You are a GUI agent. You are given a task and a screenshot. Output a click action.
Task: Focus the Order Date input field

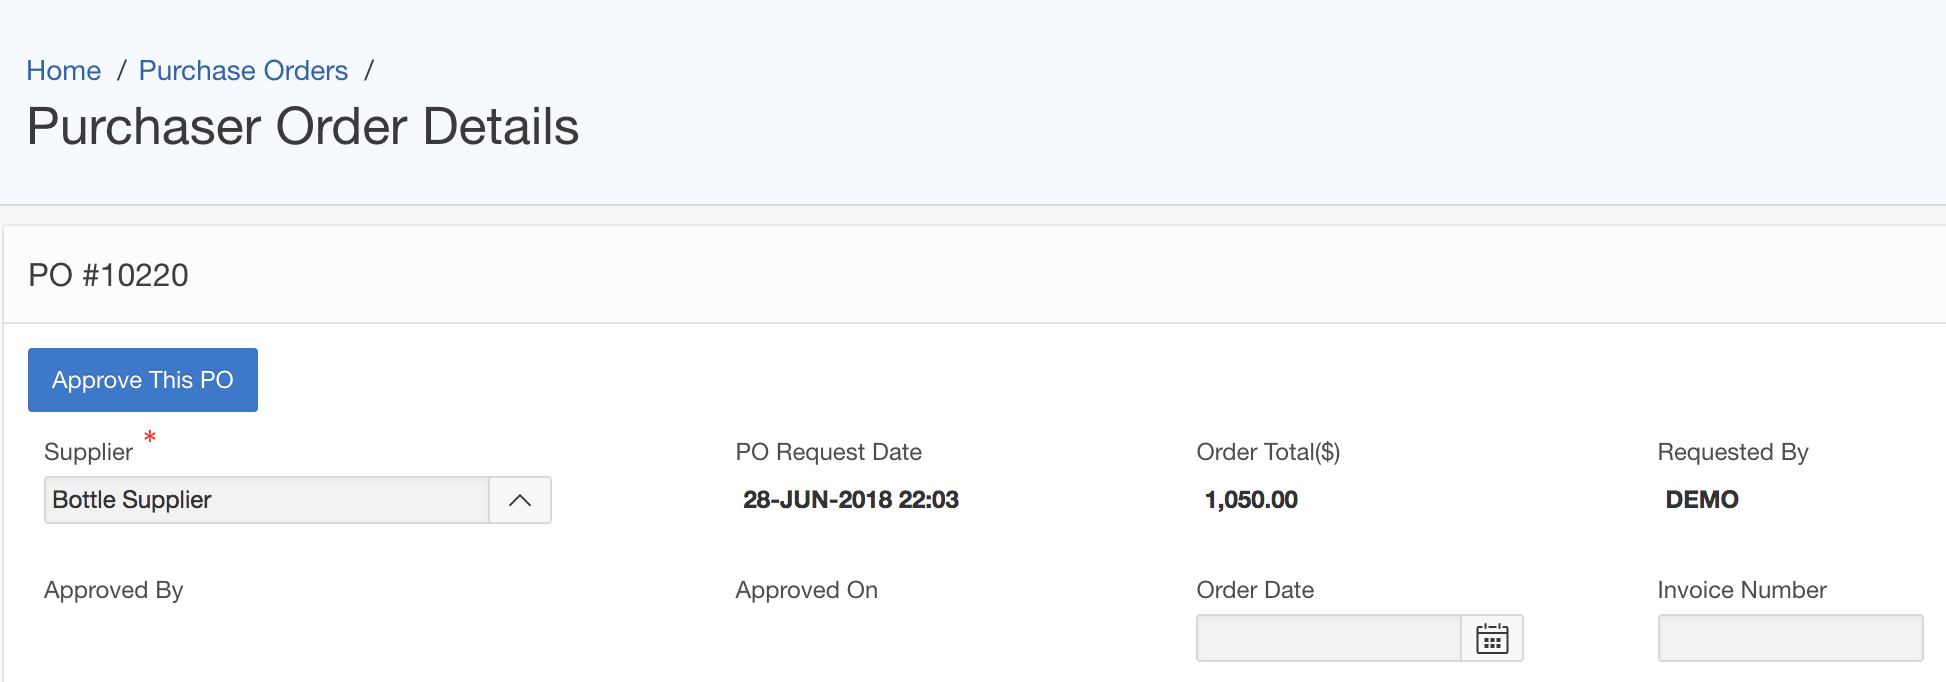click(1328, 638)
